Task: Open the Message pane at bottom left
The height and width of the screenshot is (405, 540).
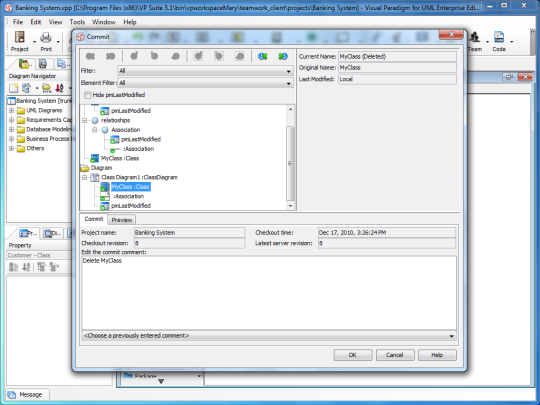Action: 27,395
